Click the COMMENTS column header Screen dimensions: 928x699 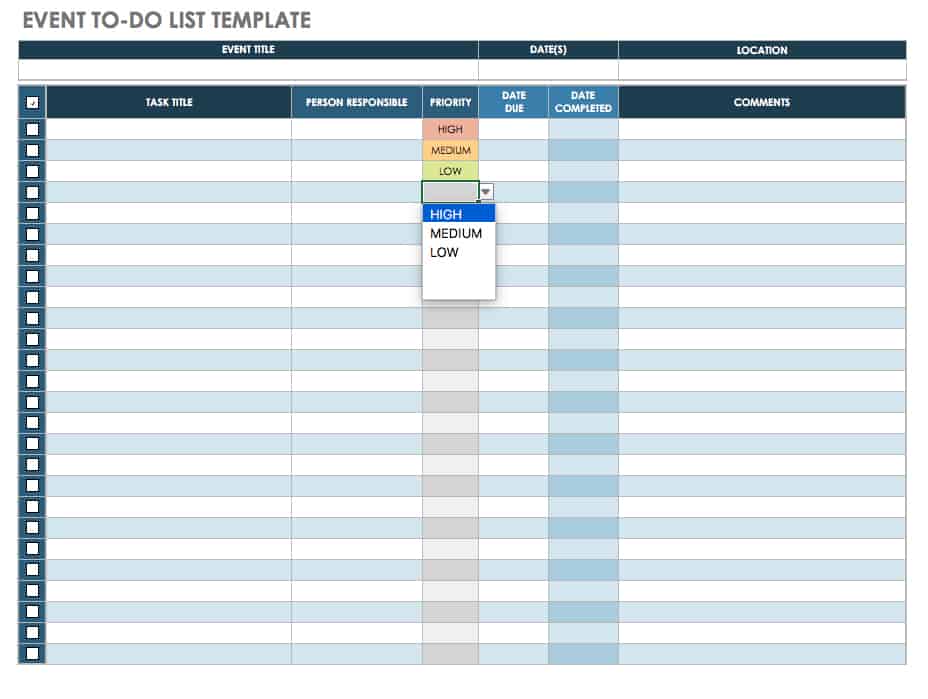(762, 102)
